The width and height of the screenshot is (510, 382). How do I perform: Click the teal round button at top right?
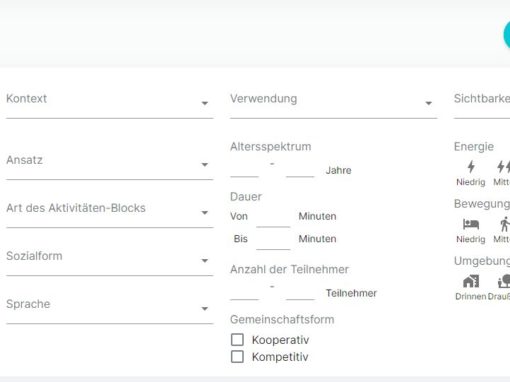507,35
